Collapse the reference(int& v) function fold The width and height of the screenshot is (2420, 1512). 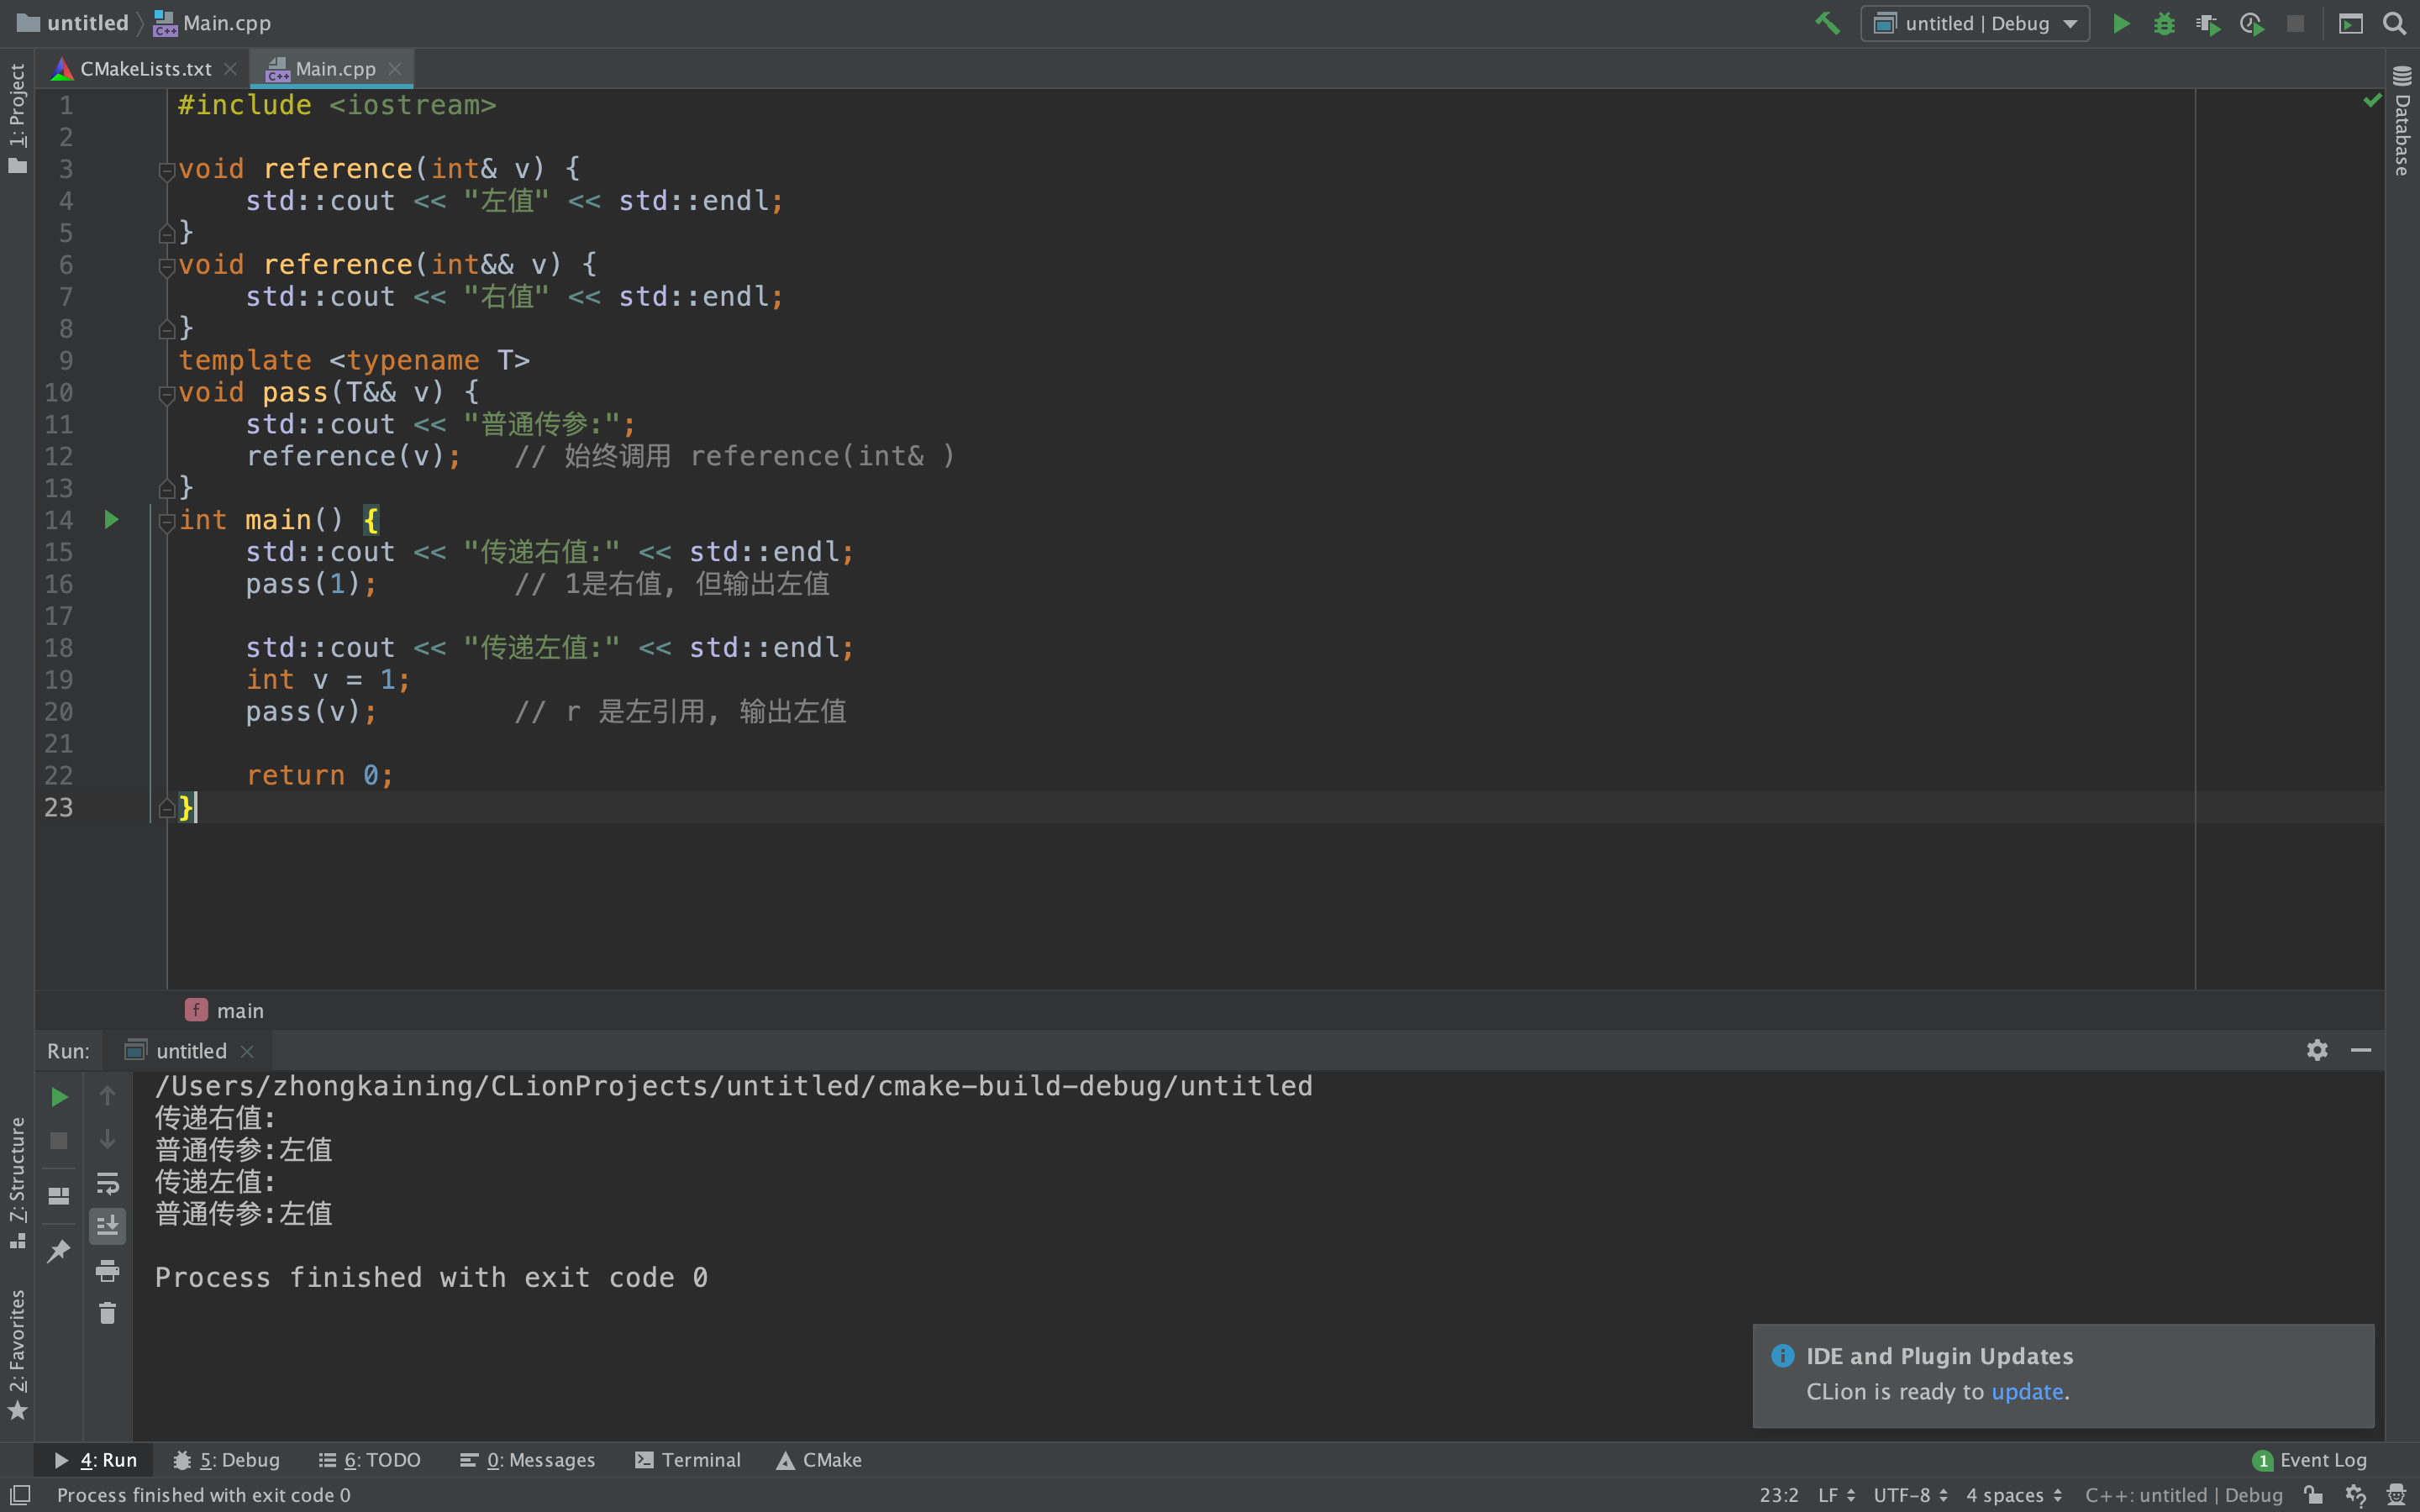[x=167, y=171]
